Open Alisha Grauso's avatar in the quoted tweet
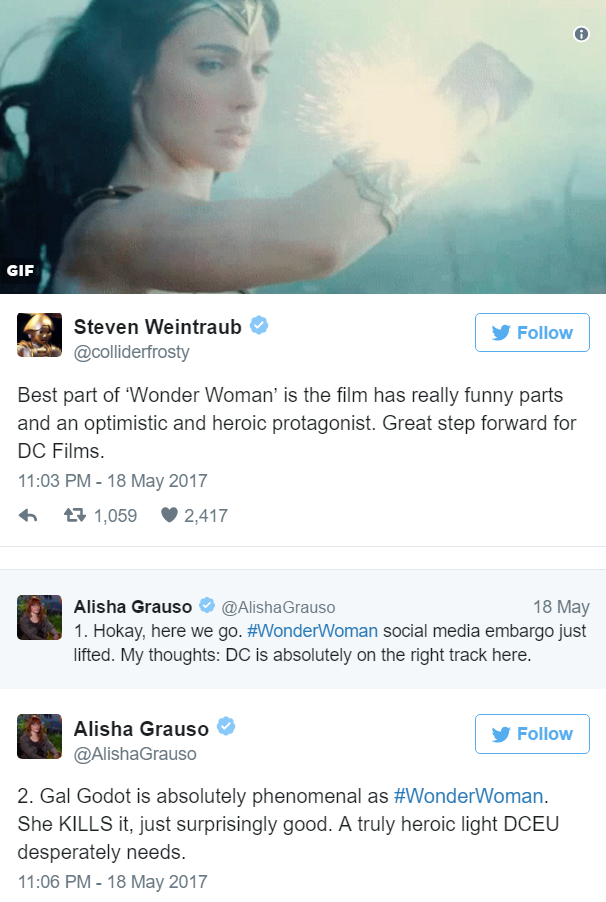The image size is (606, 902). [x=39, y=617]
